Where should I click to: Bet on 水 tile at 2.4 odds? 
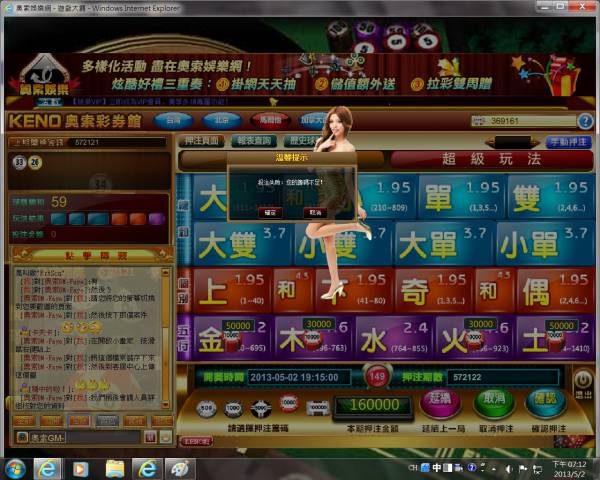click(x=395, y=338)
